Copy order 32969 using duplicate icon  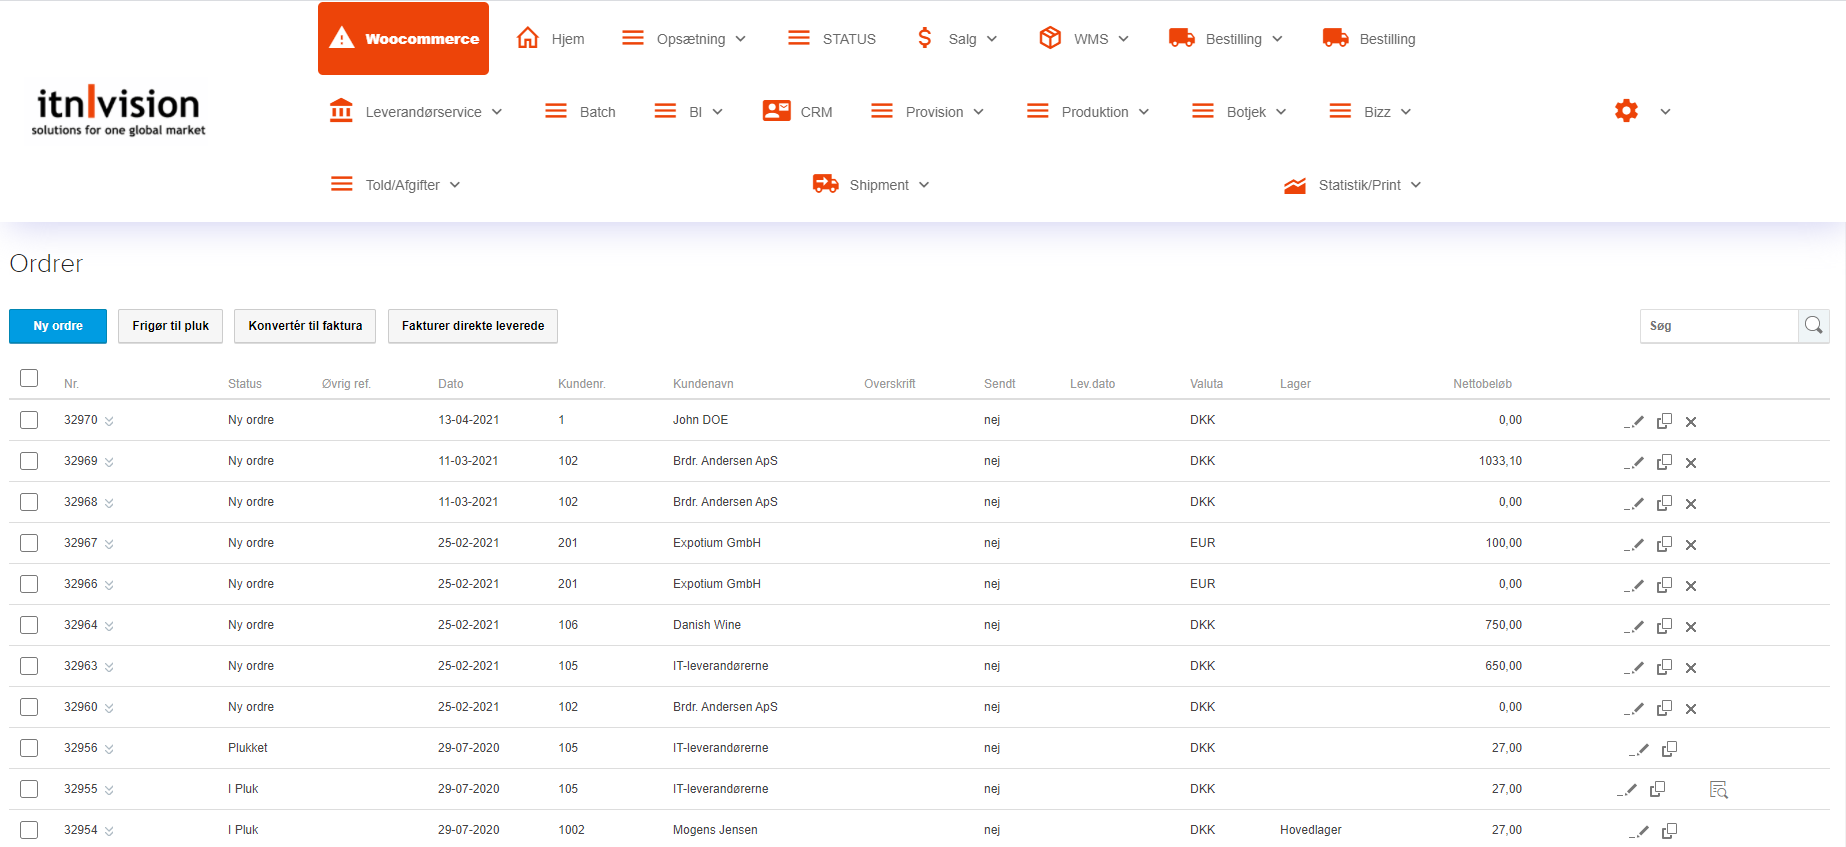click(1664, 462)
